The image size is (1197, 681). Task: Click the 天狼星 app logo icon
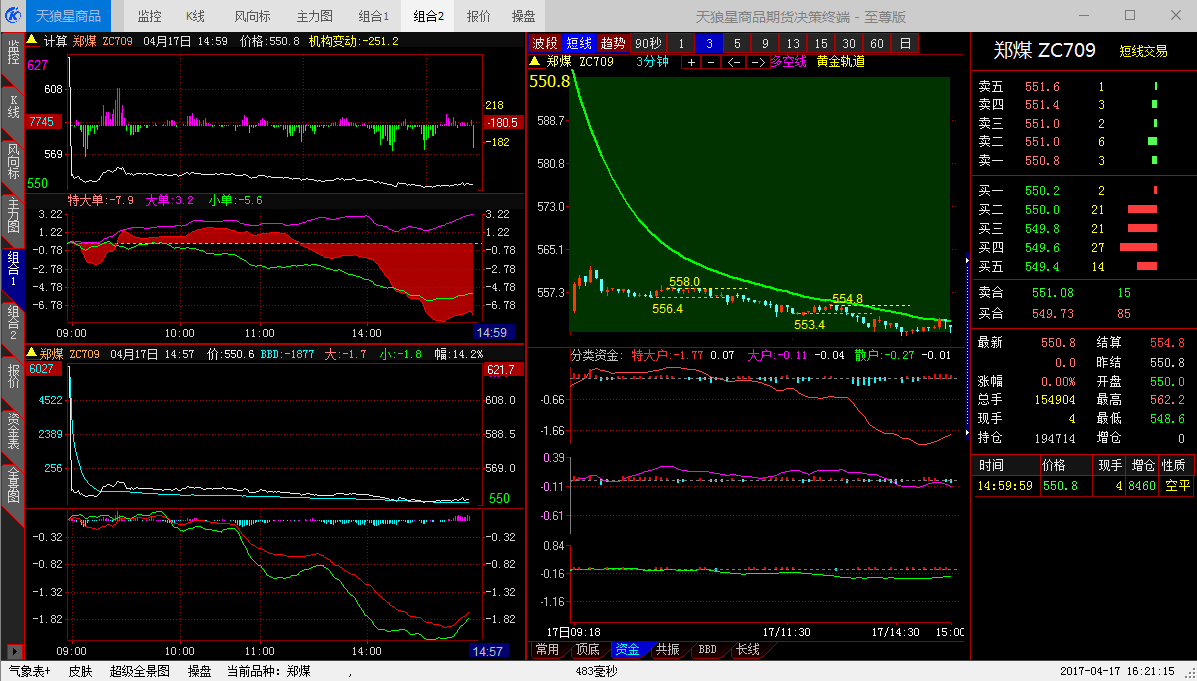pos(12,15)
